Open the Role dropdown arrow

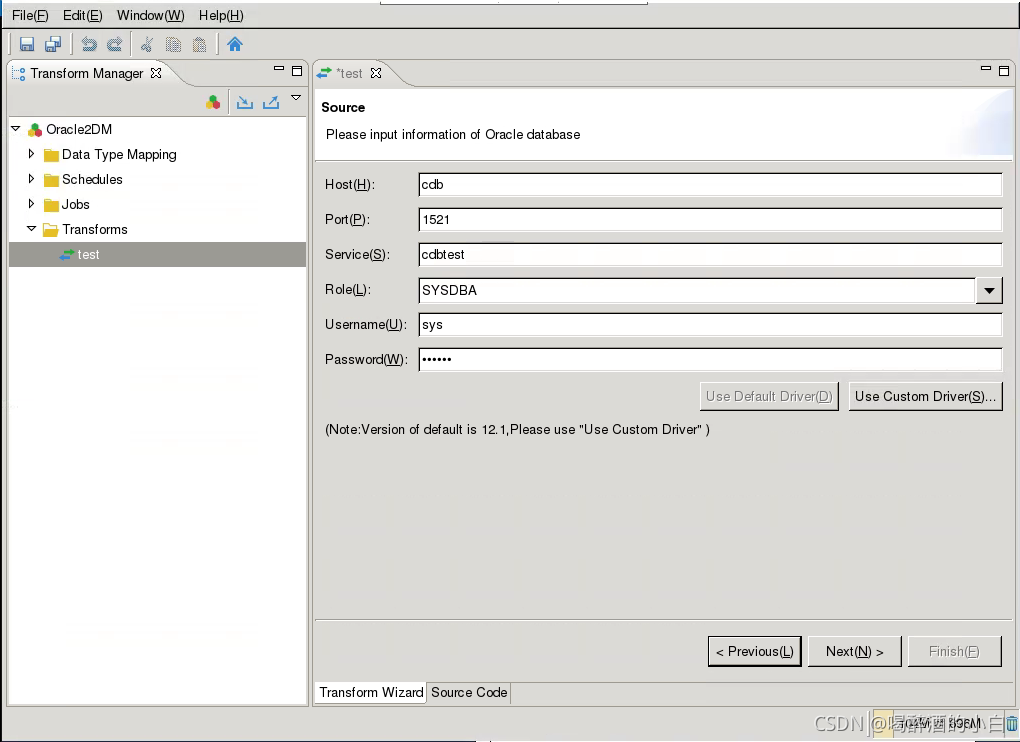(989, 290)
